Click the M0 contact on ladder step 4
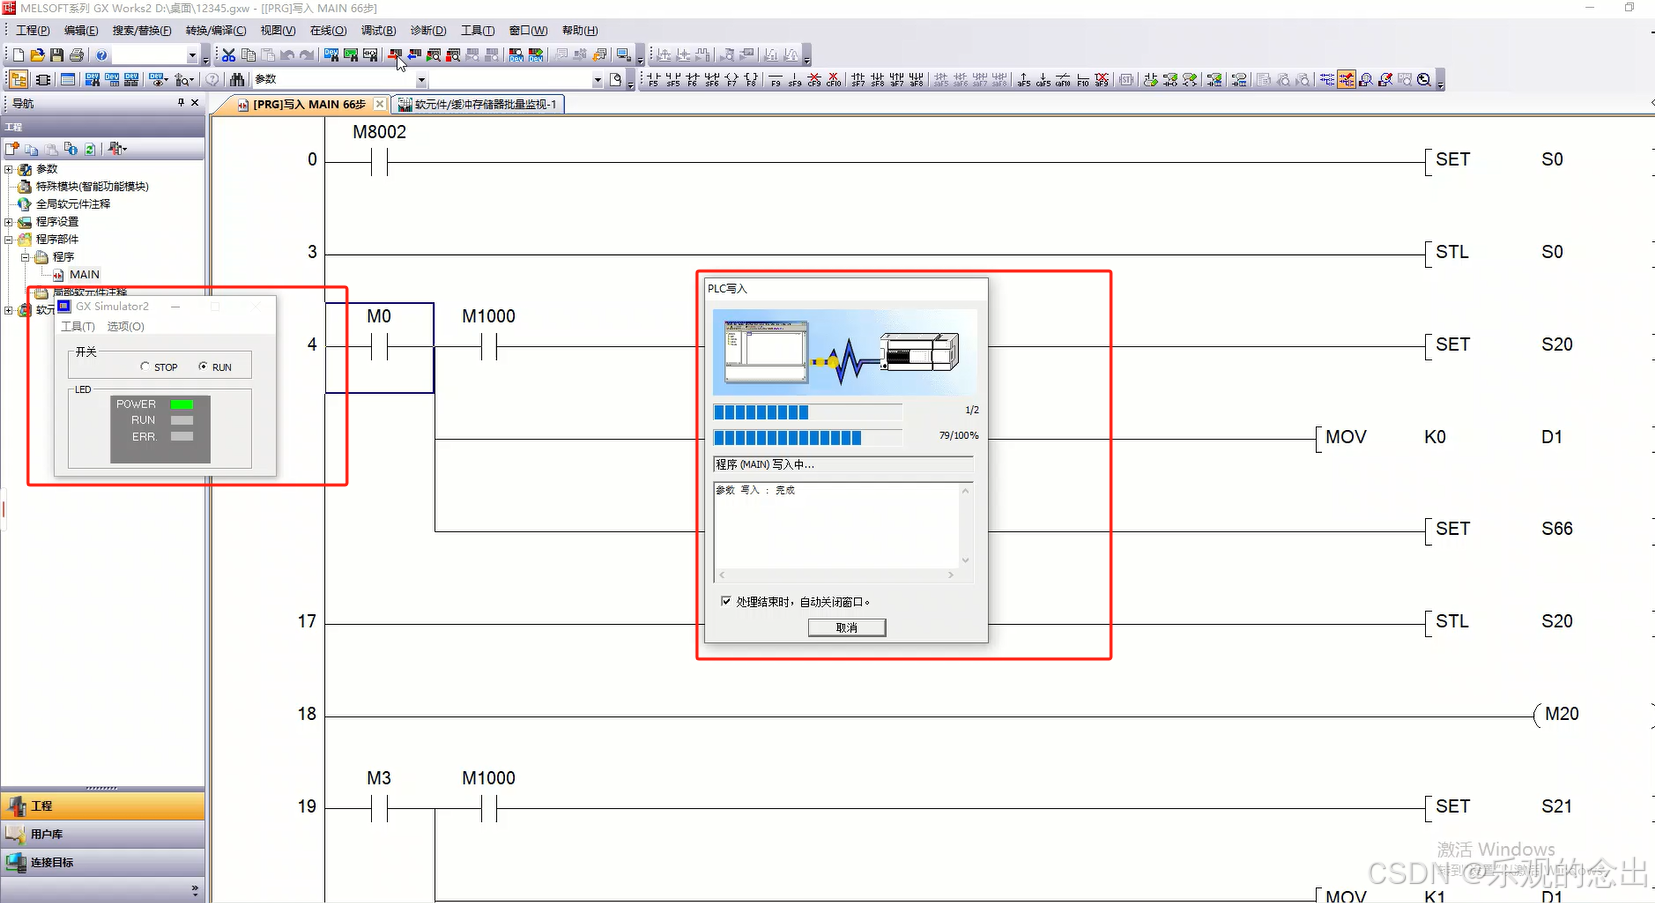This screenshot has height=903, width=1655. pos(379,347)
